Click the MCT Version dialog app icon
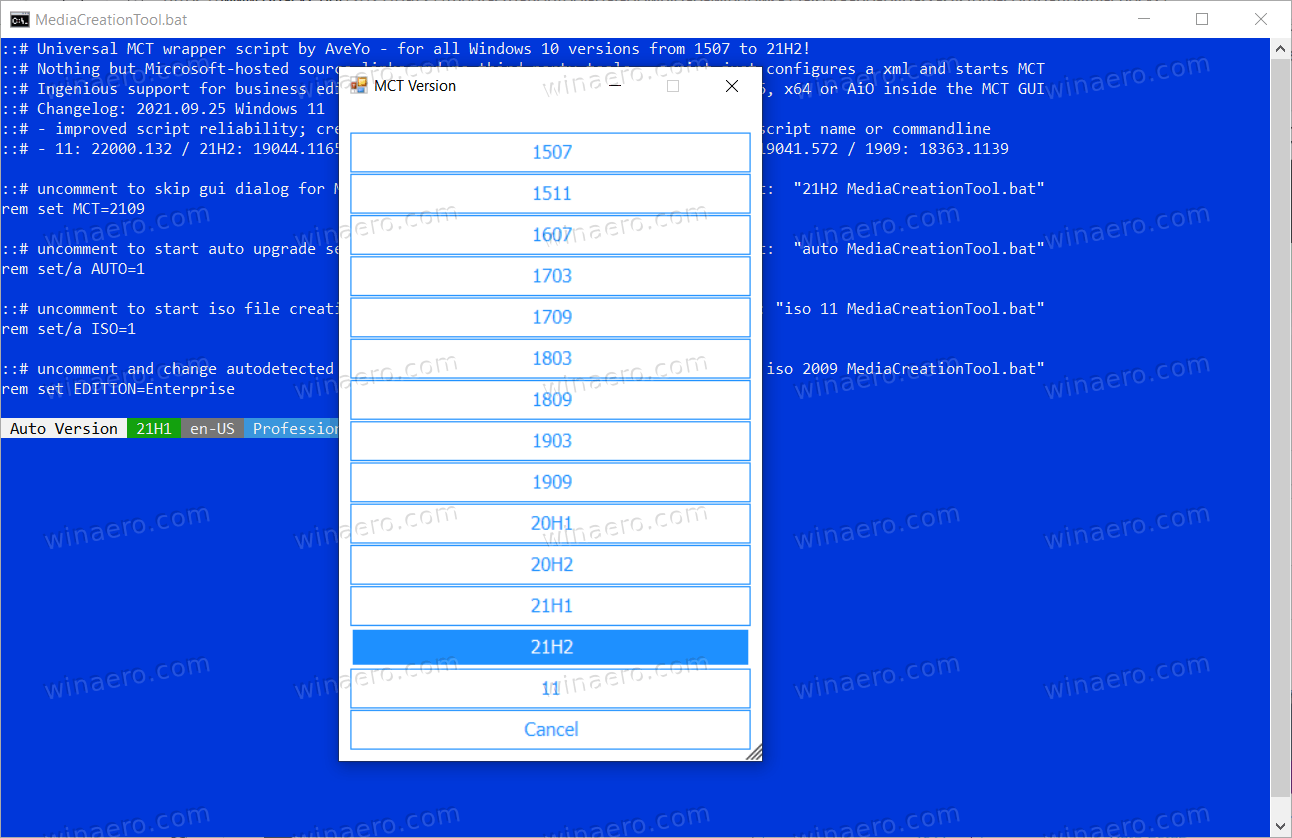The width and height of the screenshot is (1292, 838). point(359,86)
